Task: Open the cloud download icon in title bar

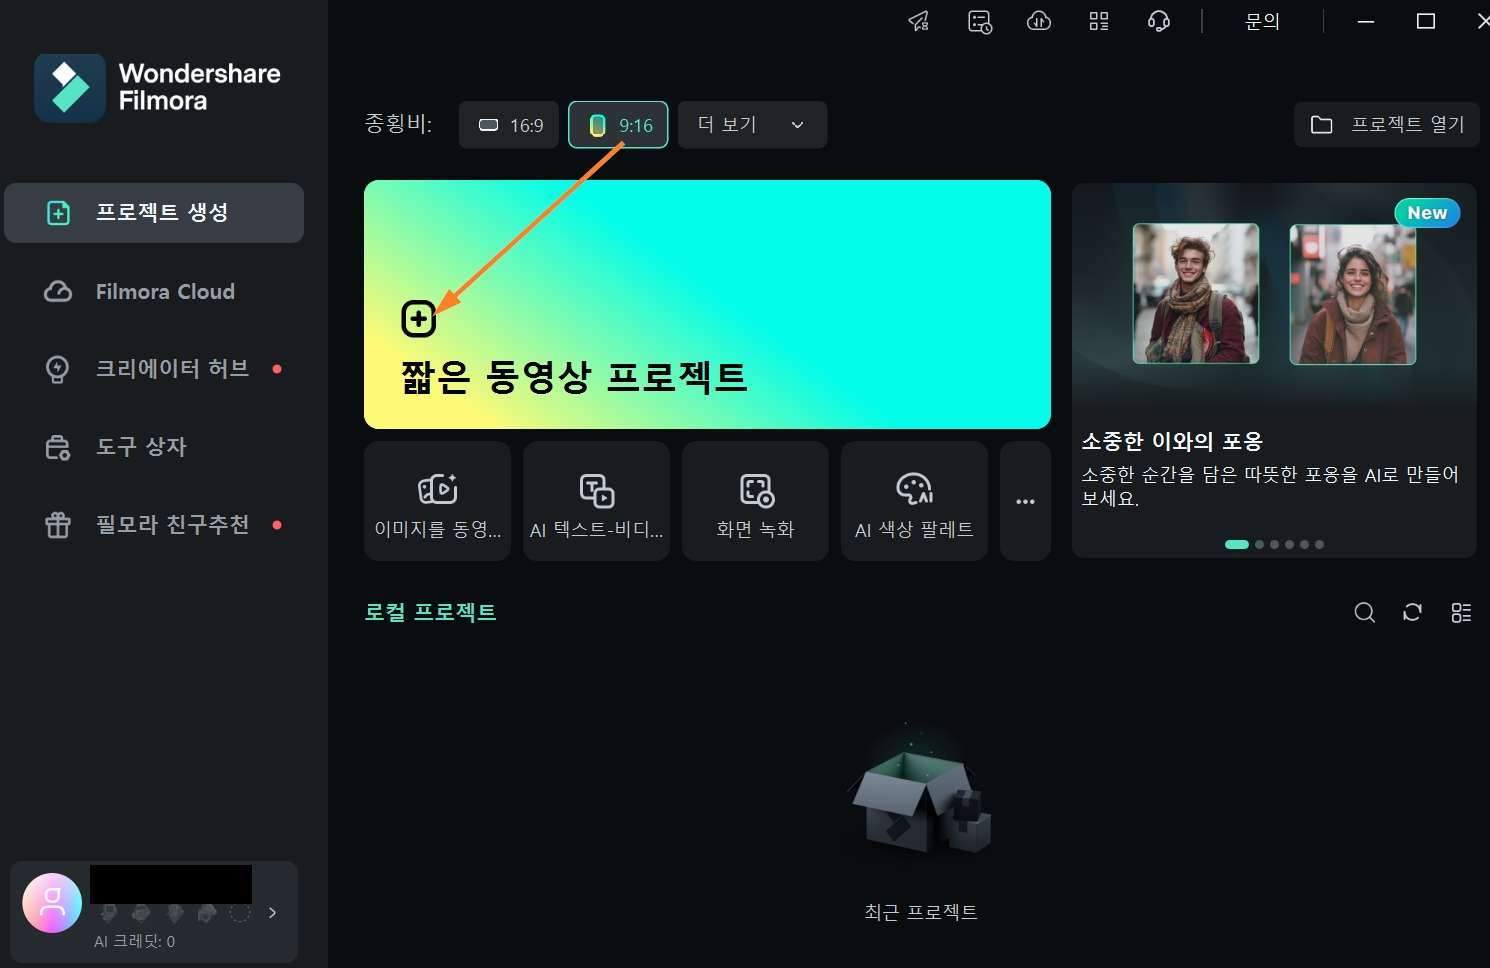Action: tap(1039, 21)
